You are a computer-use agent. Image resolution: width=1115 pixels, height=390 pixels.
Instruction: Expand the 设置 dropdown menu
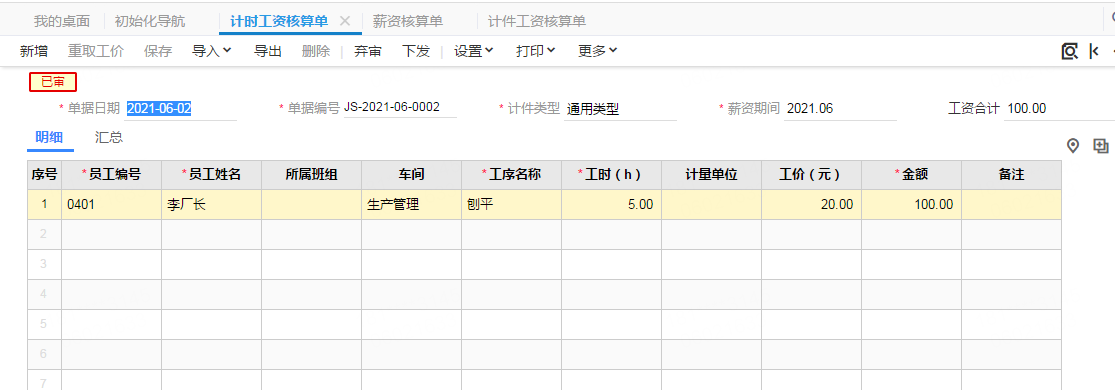(474, 51)
